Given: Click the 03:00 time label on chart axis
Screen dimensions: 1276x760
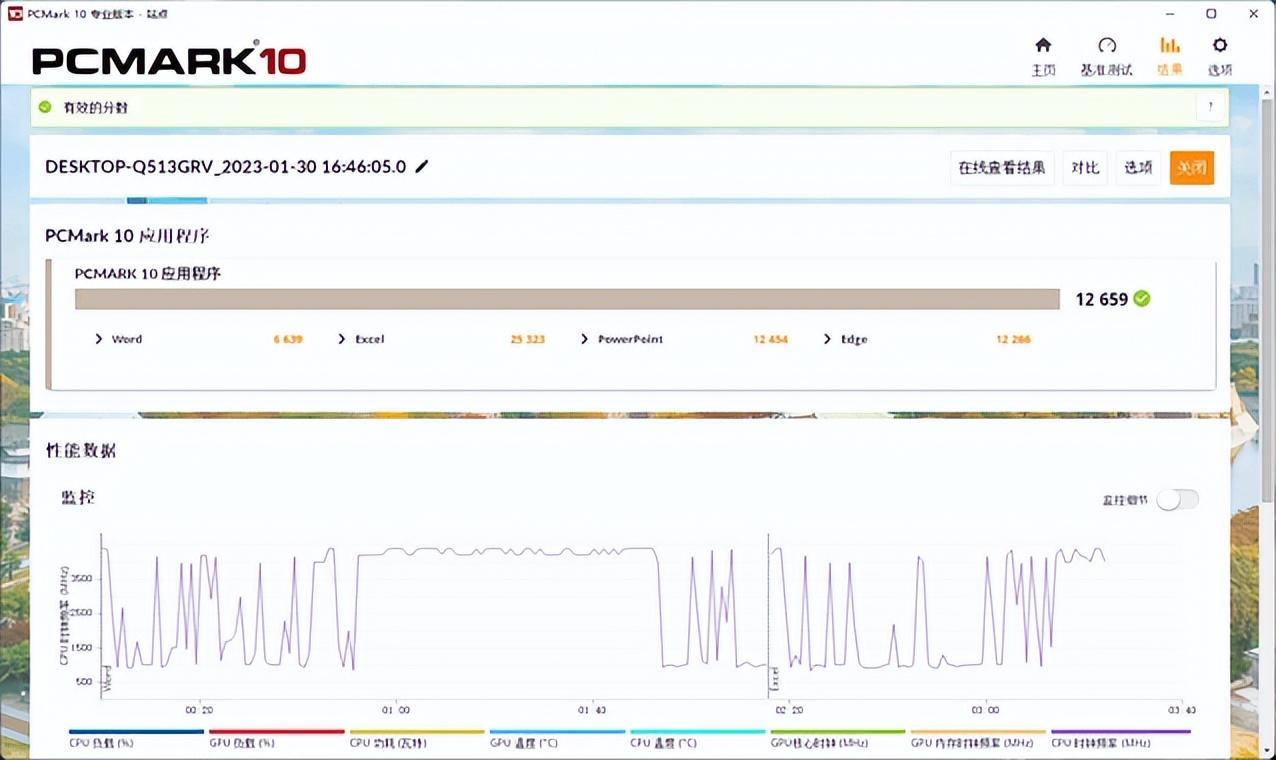Looking at the screenshot, I should 985,710.
